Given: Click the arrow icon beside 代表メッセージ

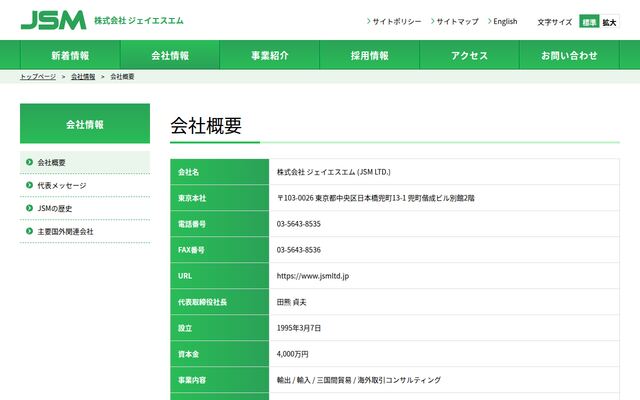Looking at the screenshot, I should click(x=29, y=185).
